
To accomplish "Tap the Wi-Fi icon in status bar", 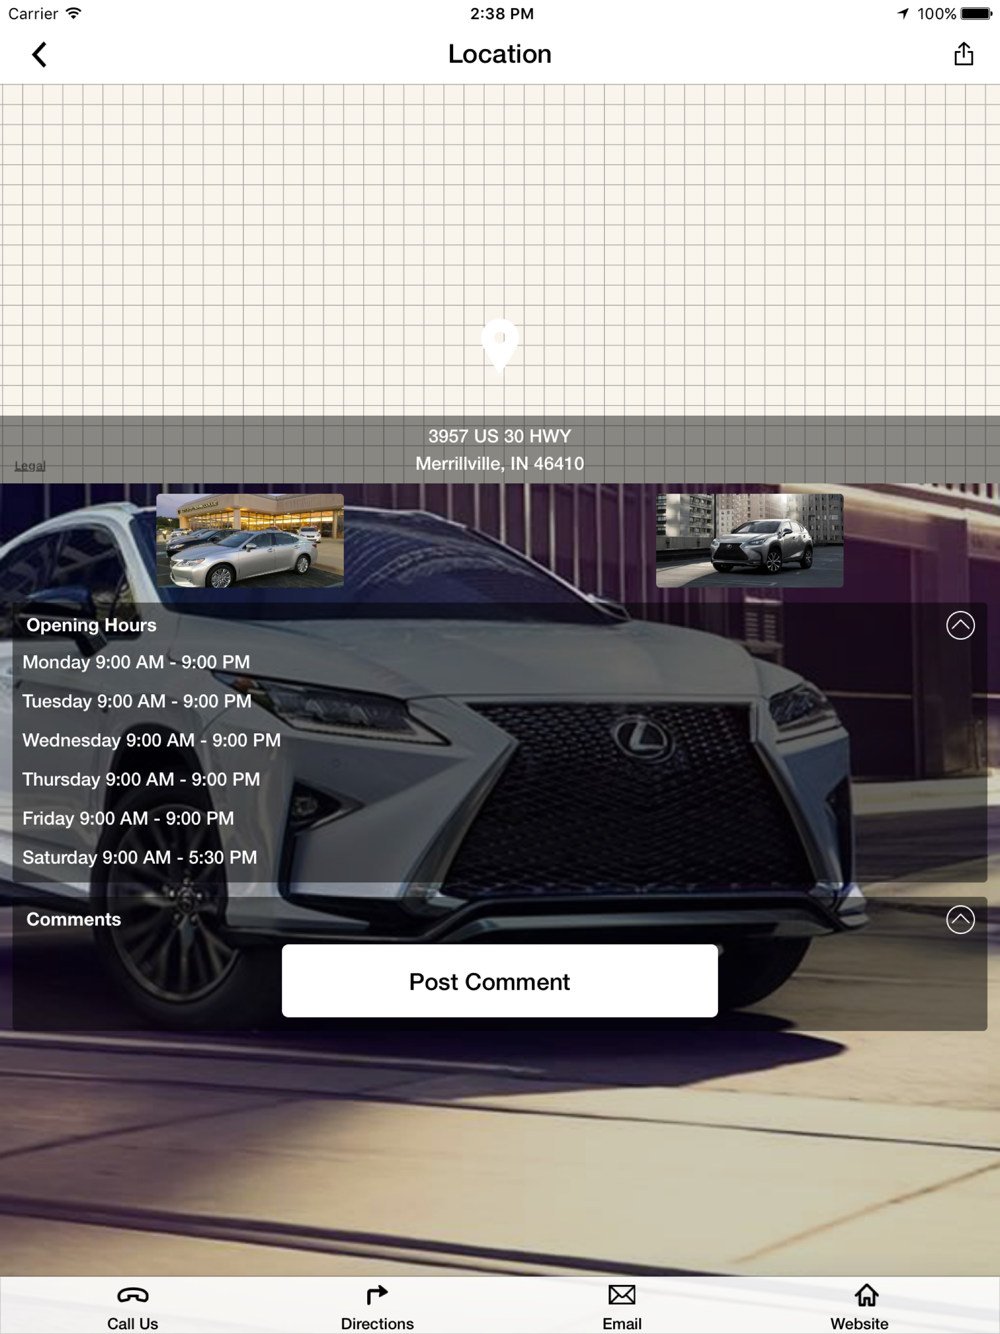I will [74, 14].
